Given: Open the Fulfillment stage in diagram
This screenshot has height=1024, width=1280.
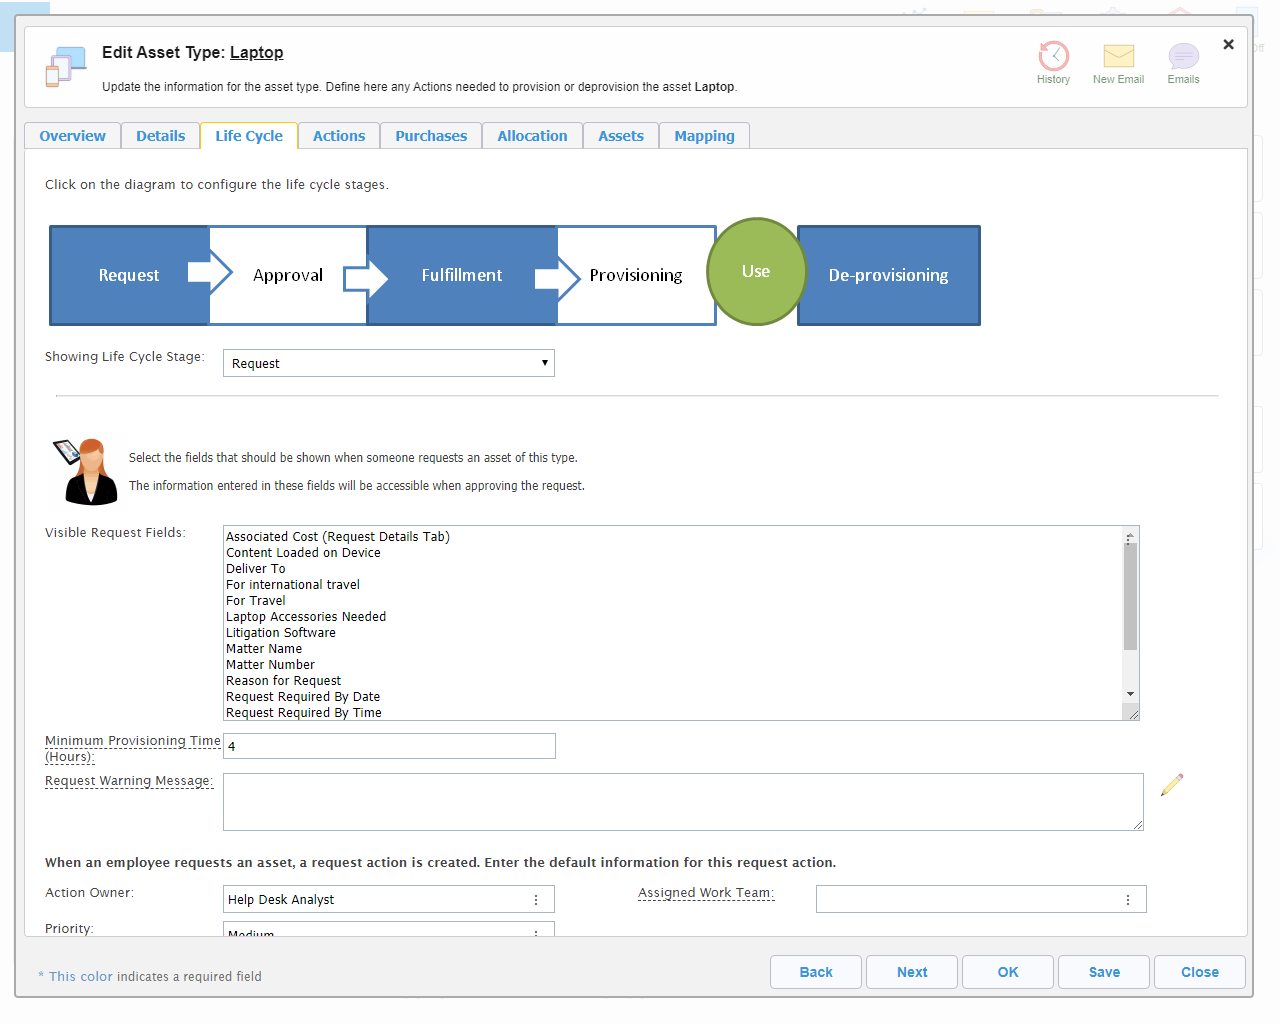Looking at the screenshot, I should click(462, 275).
